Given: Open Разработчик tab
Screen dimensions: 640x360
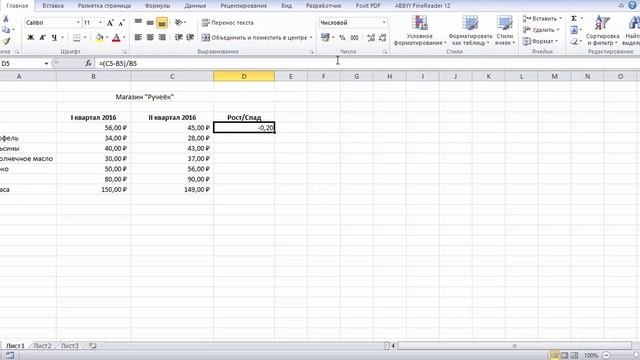Looking at the screenshot, I should 323,6.
